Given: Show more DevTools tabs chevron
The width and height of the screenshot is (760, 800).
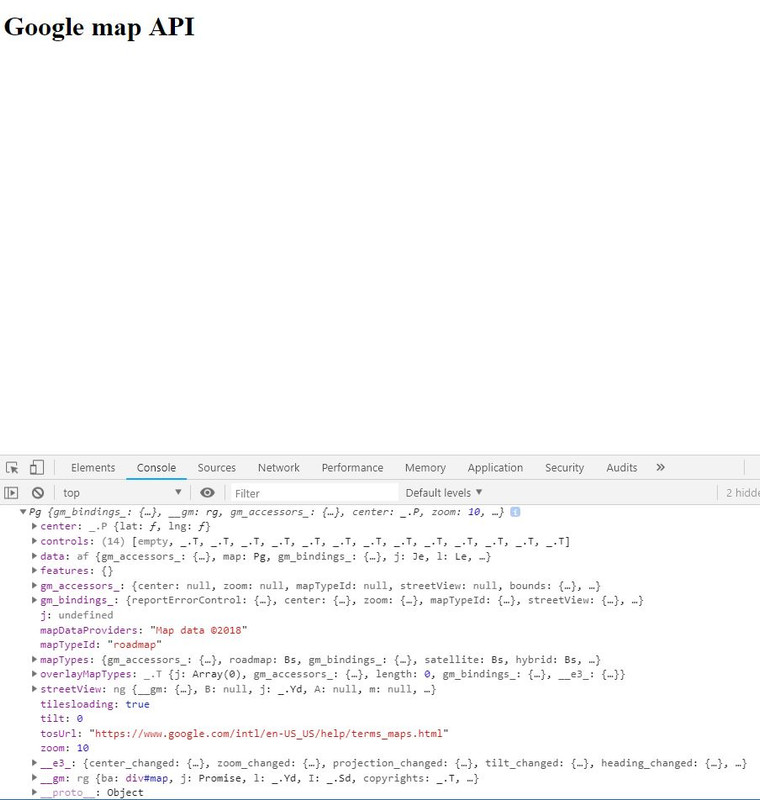Looking at the screenshot, I should pyautogui.click(x=661, y=467).
